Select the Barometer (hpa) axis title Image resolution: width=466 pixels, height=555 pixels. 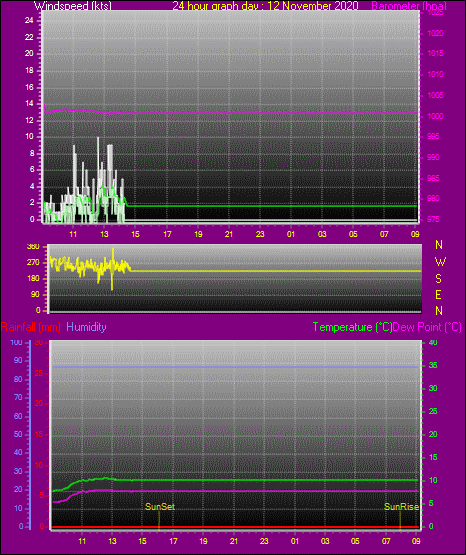pos(409,6)
